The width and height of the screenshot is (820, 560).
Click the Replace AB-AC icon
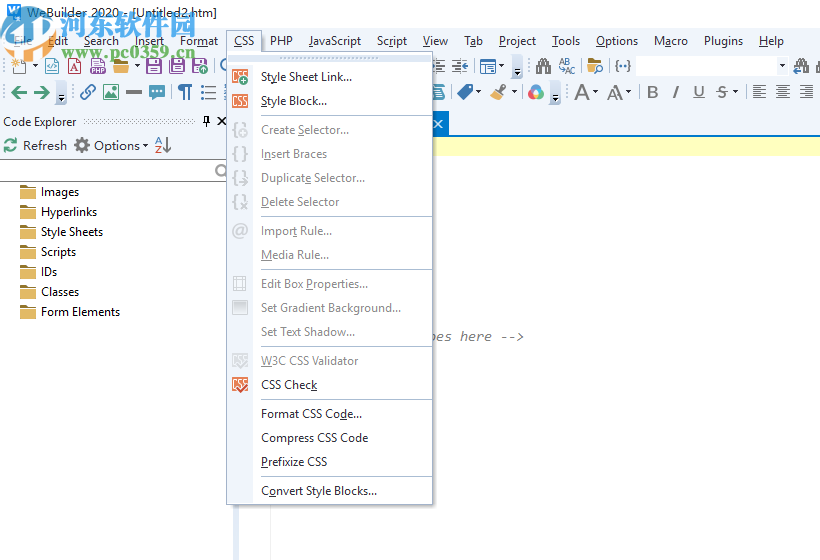[567, 66]
